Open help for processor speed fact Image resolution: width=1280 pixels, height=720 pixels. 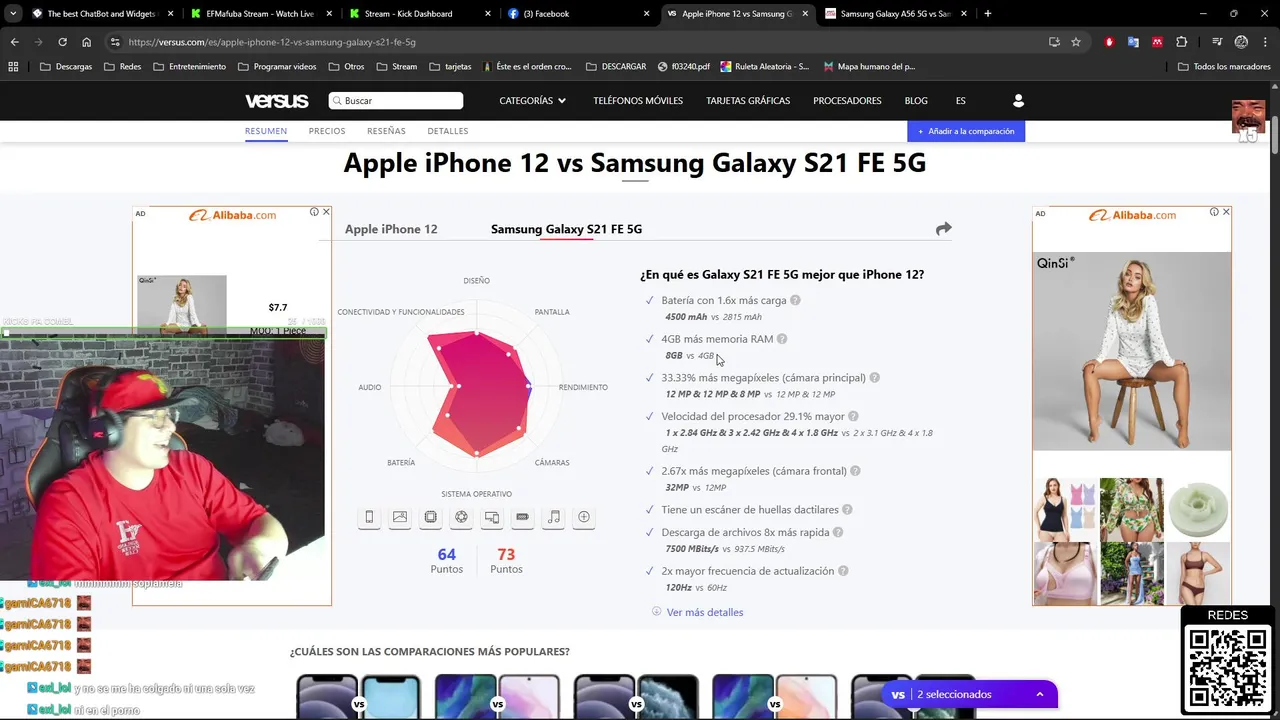[853, 416]
